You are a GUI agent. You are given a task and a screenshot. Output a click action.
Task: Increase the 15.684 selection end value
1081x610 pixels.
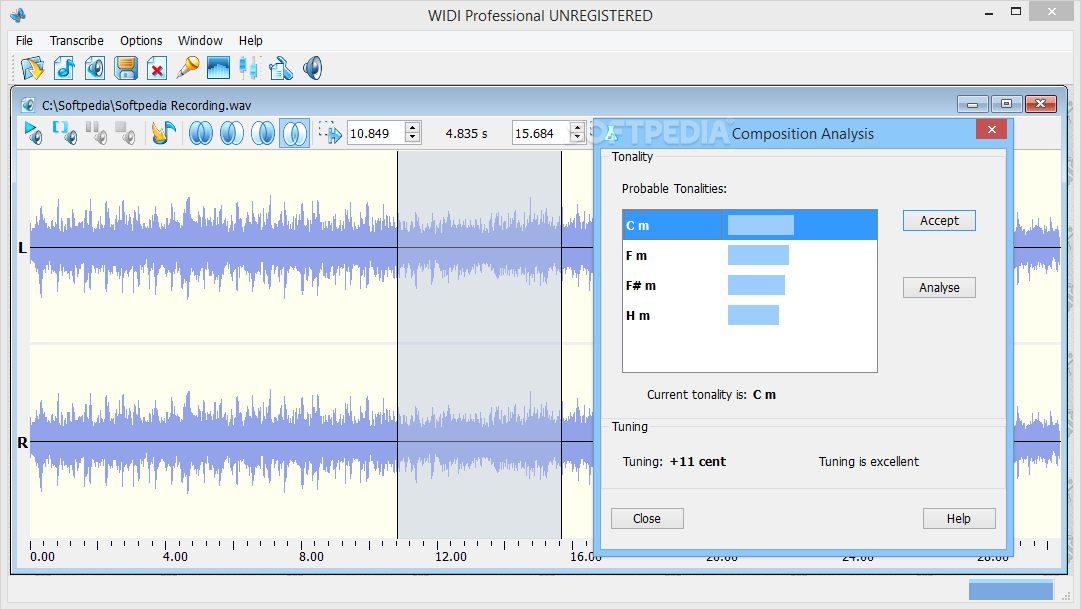point(577,128)
